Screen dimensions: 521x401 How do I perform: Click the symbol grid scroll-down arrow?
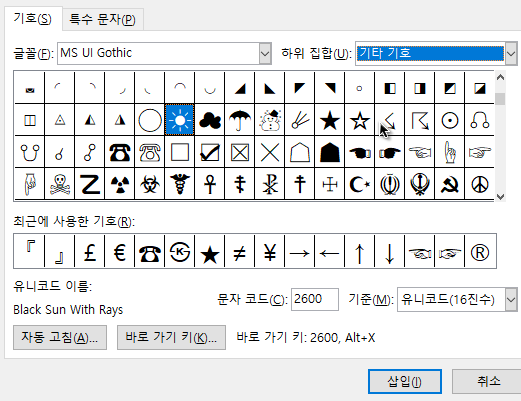[x=500, y=196]
